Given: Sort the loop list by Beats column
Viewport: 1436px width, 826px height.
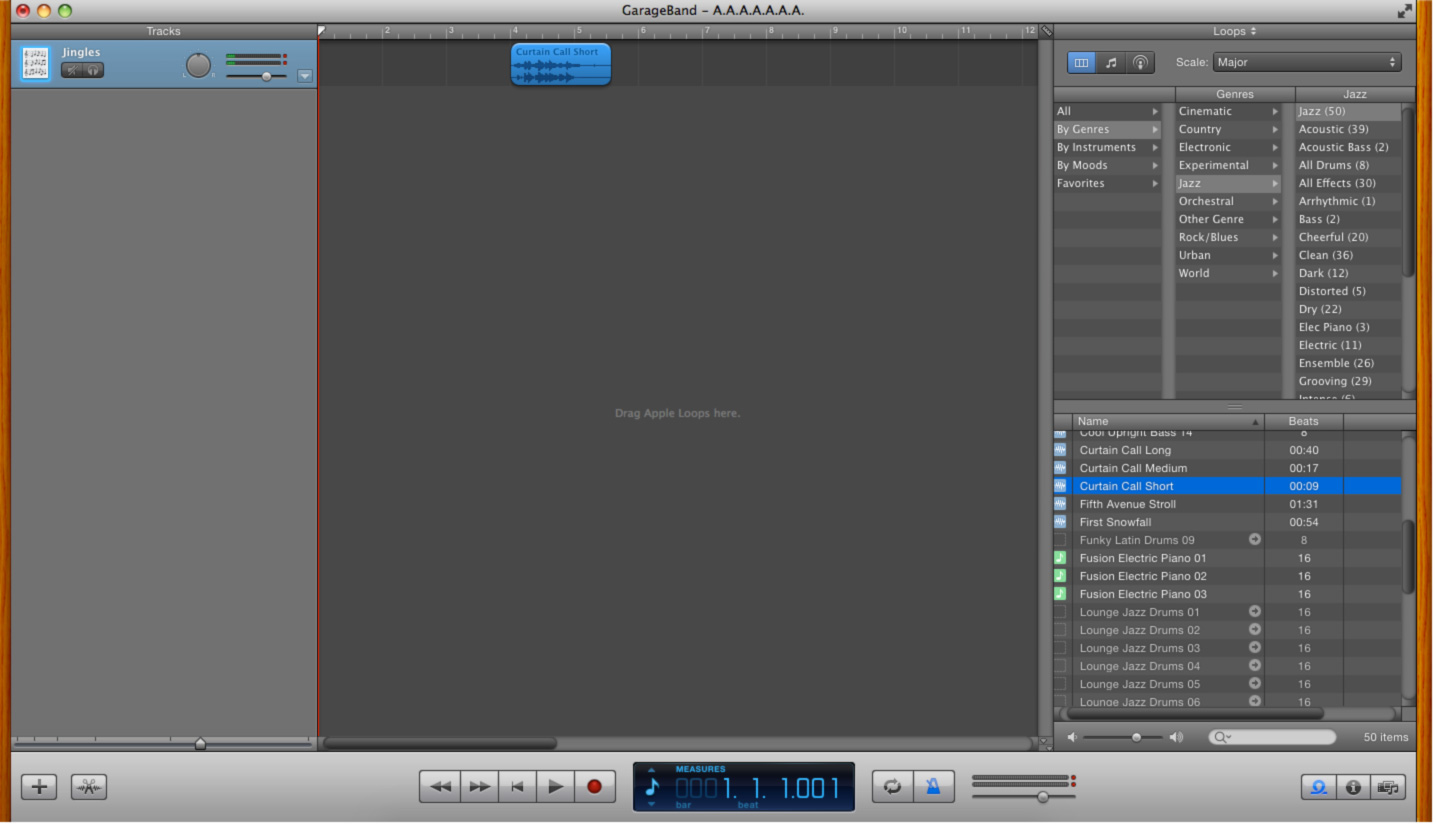Looking at the screenshot, I should click(x=1303, y=421).
